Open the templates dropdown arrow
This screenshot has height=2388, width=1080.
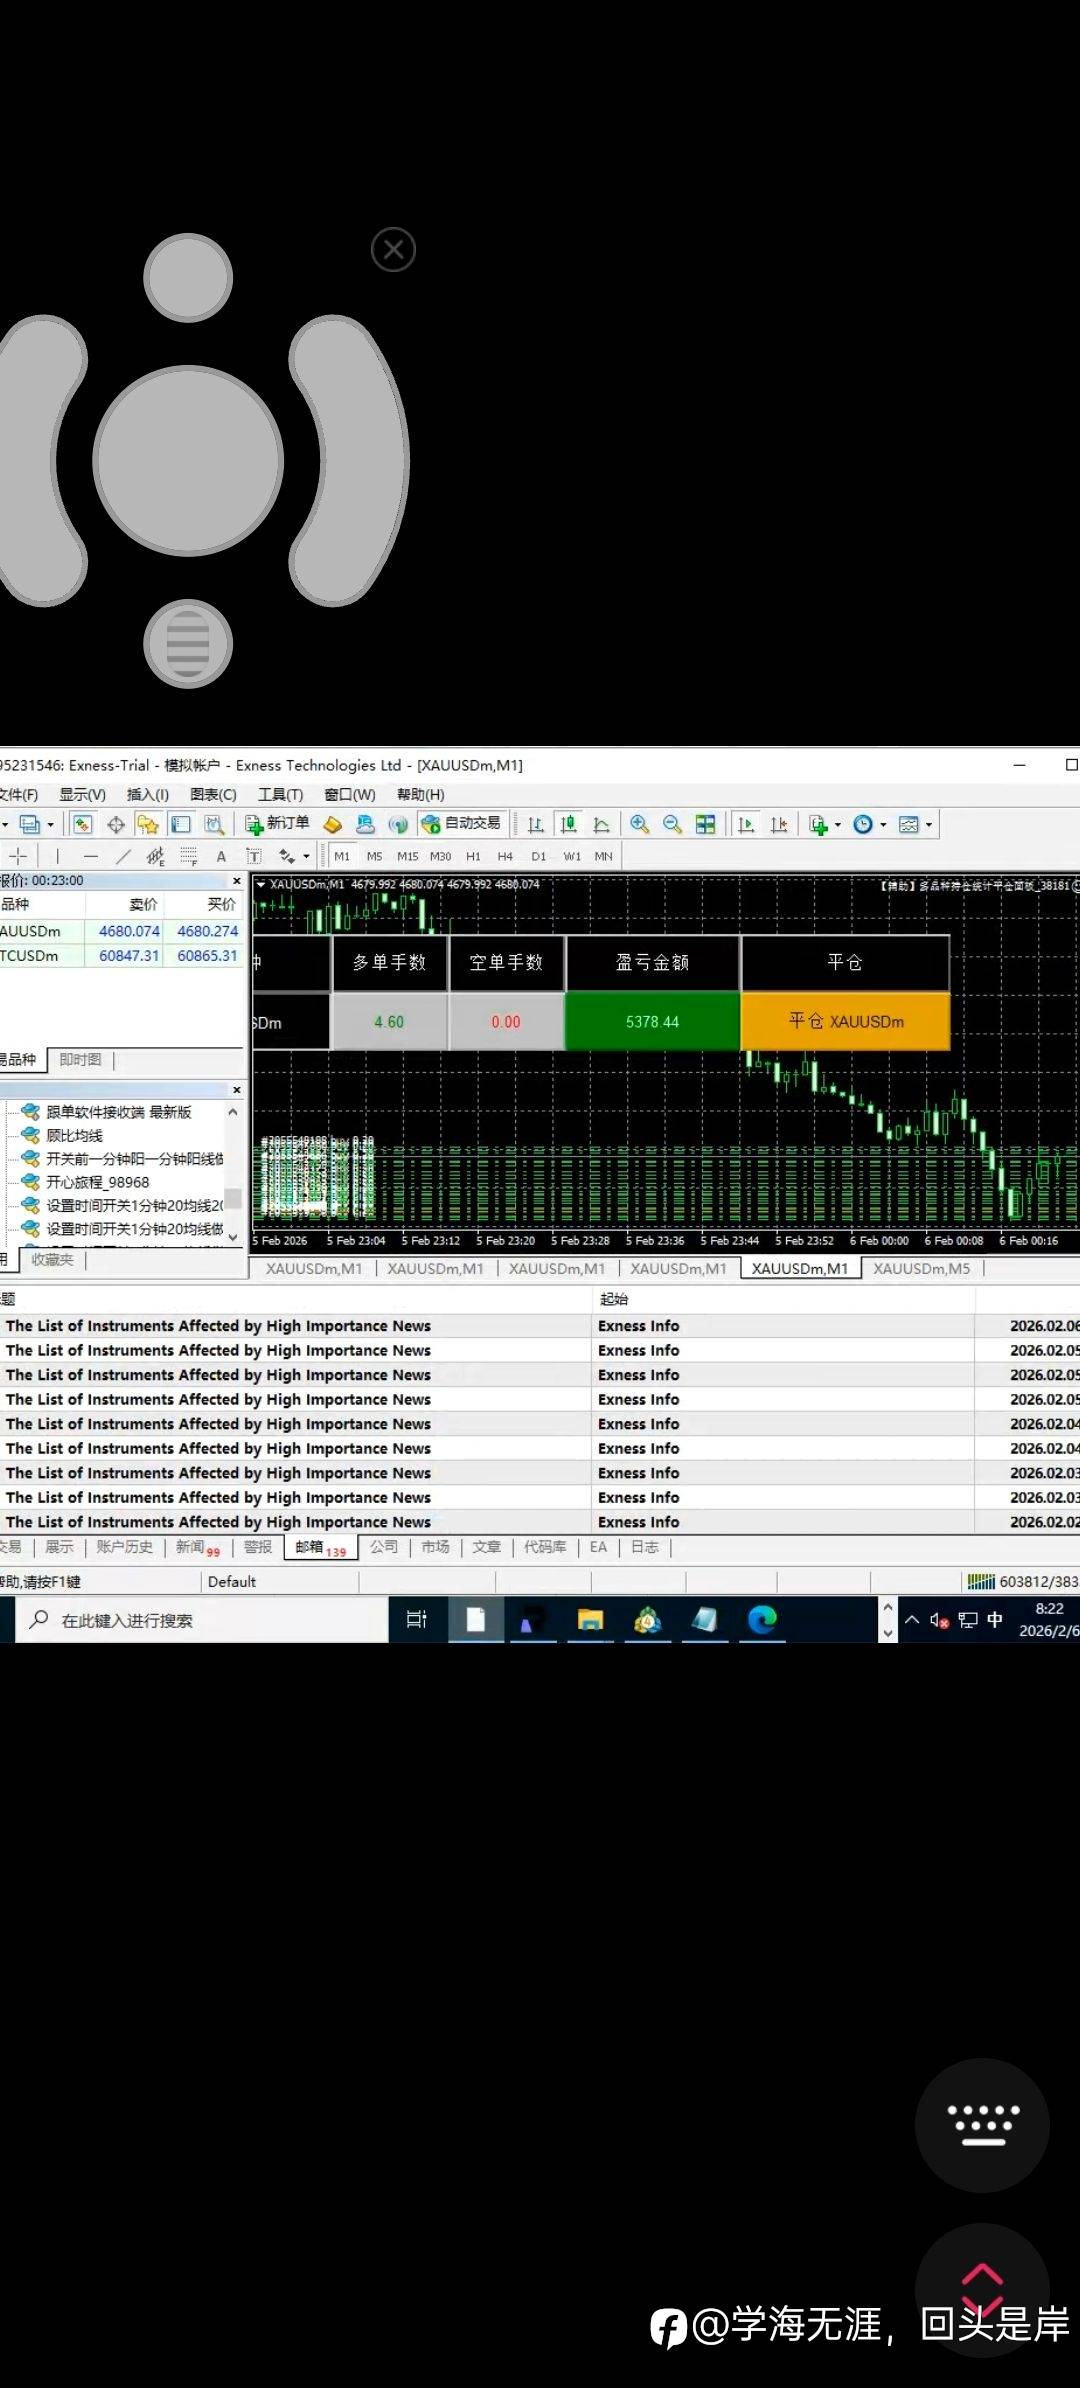(929, 825)
